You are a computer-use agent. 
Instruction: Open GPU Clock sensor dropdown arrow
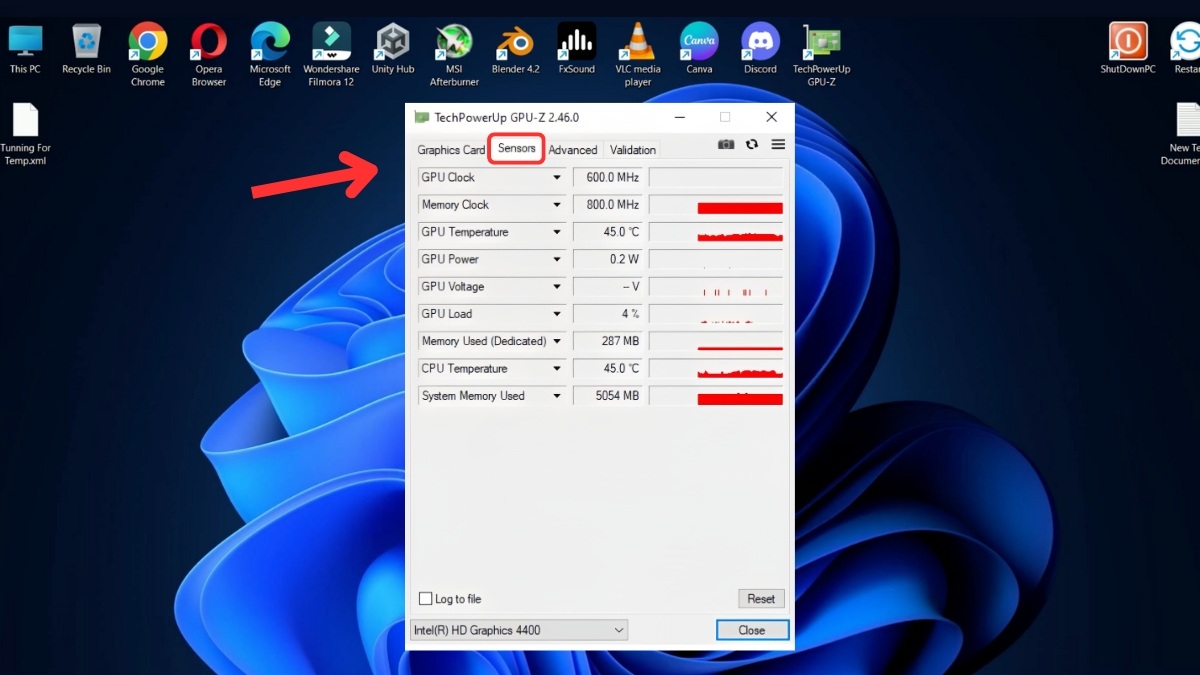tap(557, 177)
